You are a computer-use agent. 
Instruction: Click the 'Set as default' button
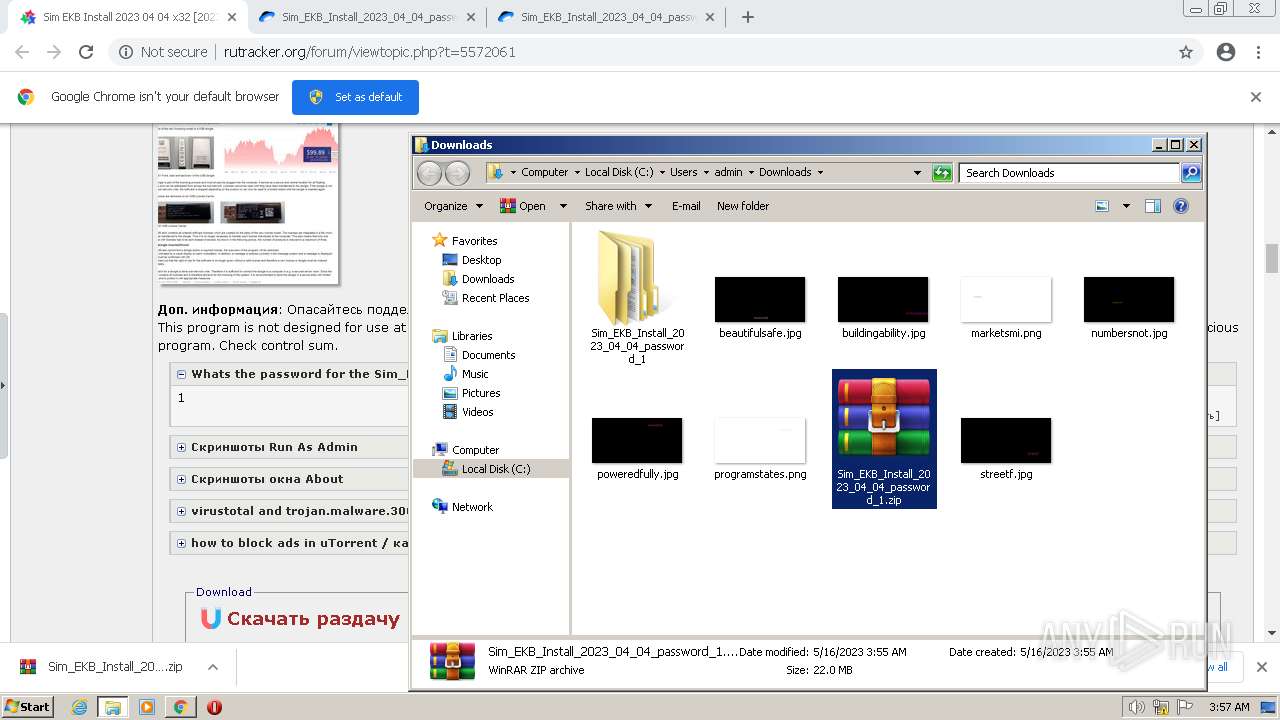[x=355, y=97]
